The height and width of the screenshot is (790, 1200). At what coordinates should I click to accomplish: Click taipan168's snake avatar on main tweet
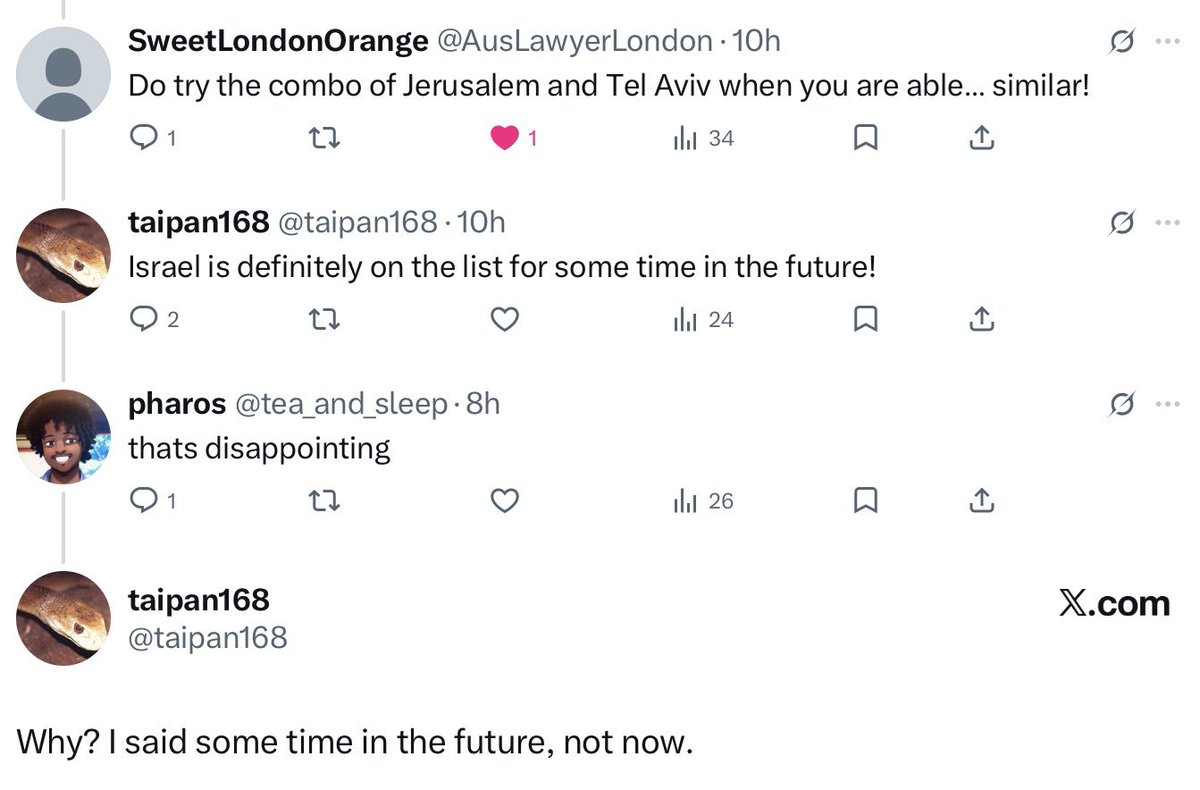pyautogui.click(x=63, y=618)
